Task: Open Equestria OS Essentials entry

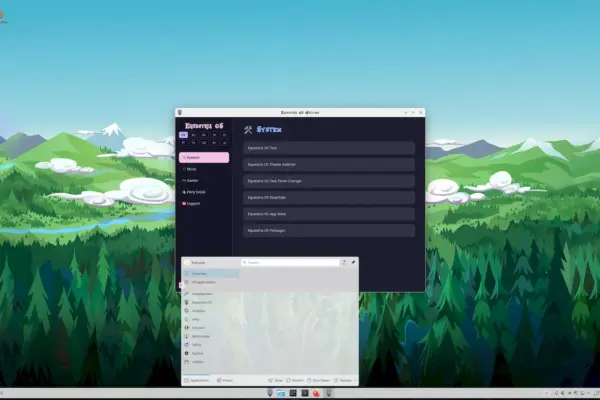Action: 329,198
